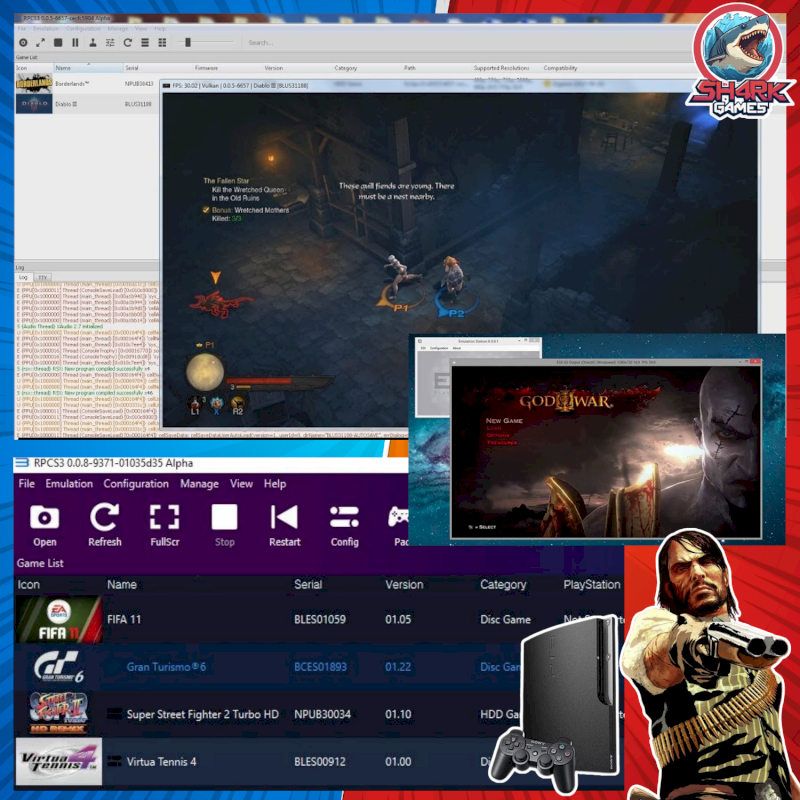
Task: Click the Pause icon in the light RPCS3 toolbar
Action: 76,43
